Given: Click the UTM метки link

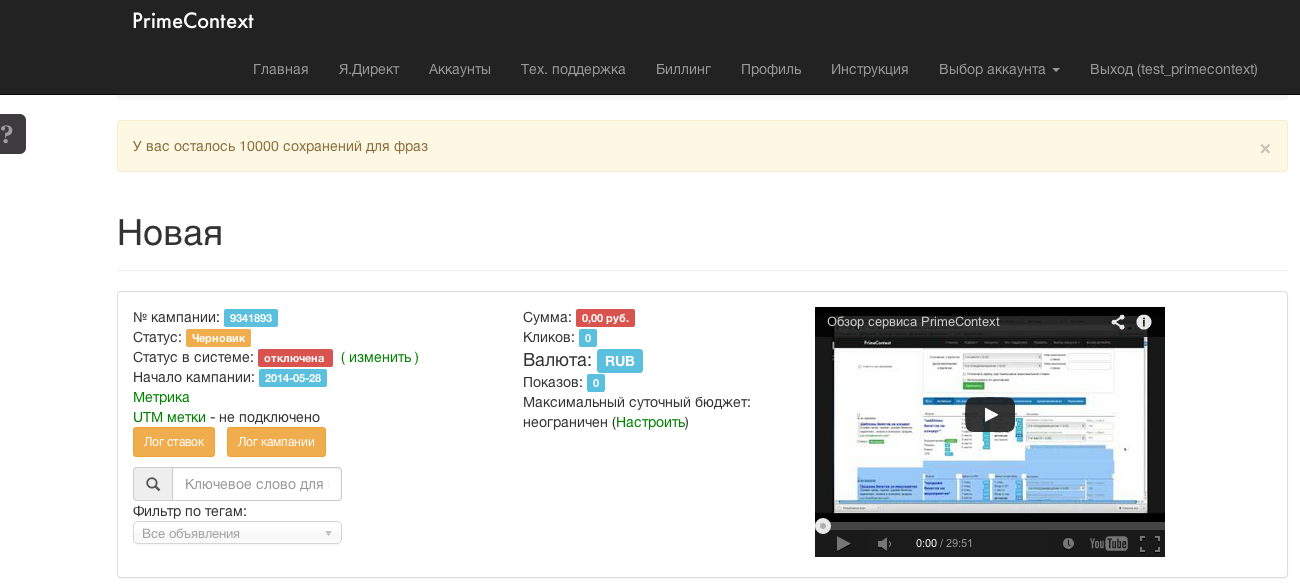Looking at the screenshot, I should (169, 417).
